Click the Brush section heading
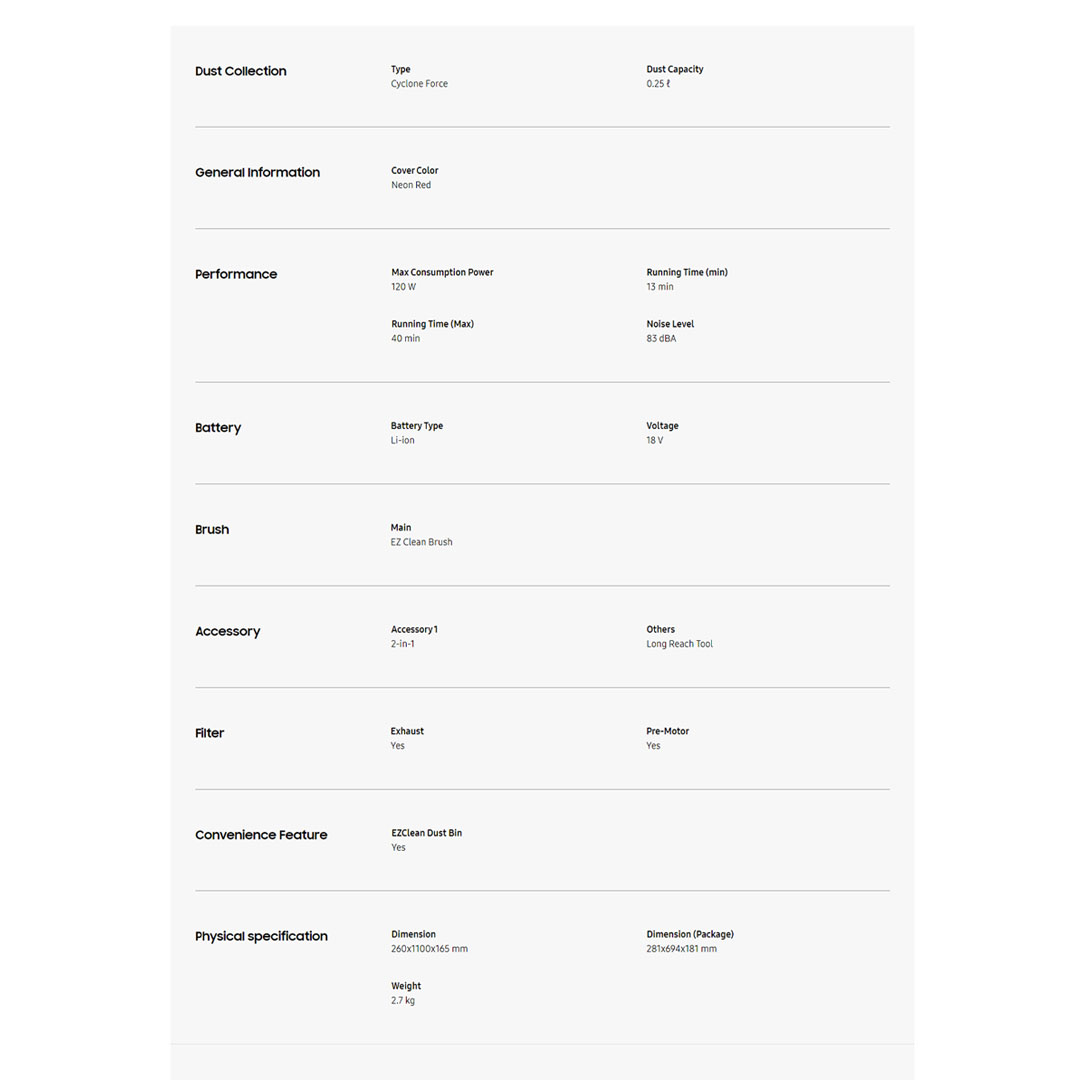 [212, 530]
